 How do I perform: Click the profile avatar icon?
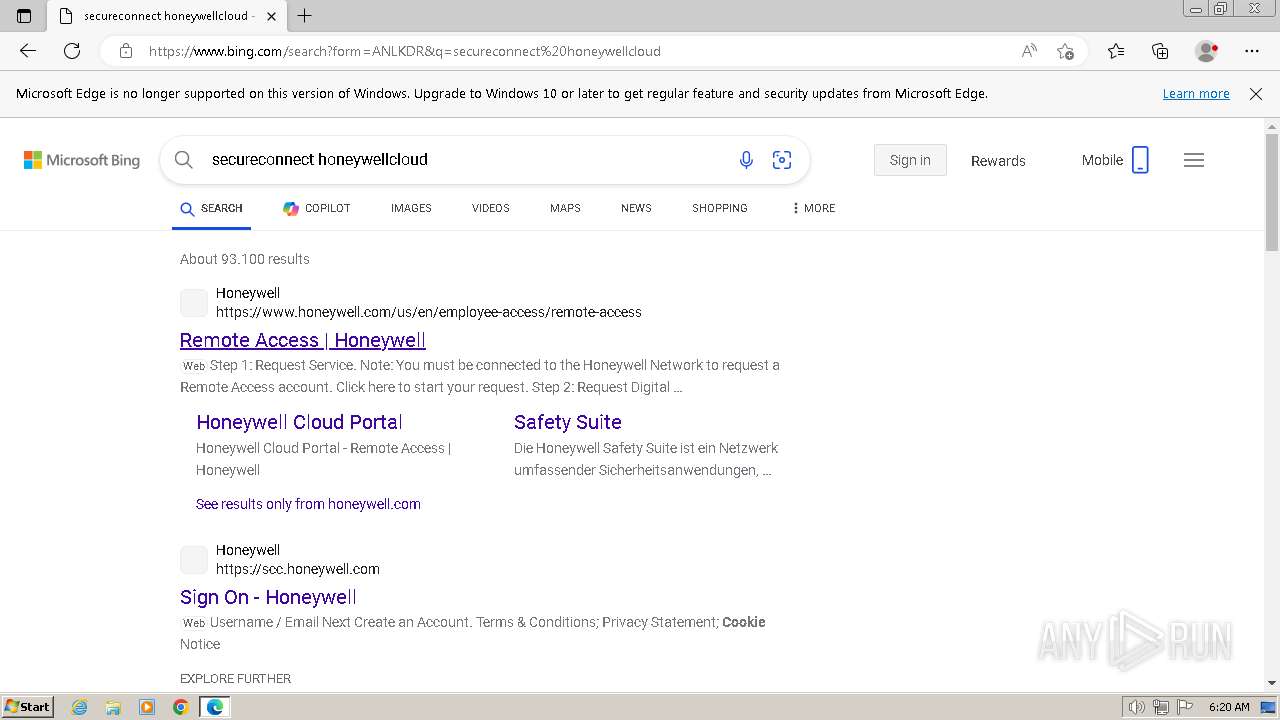[1207, 51]
